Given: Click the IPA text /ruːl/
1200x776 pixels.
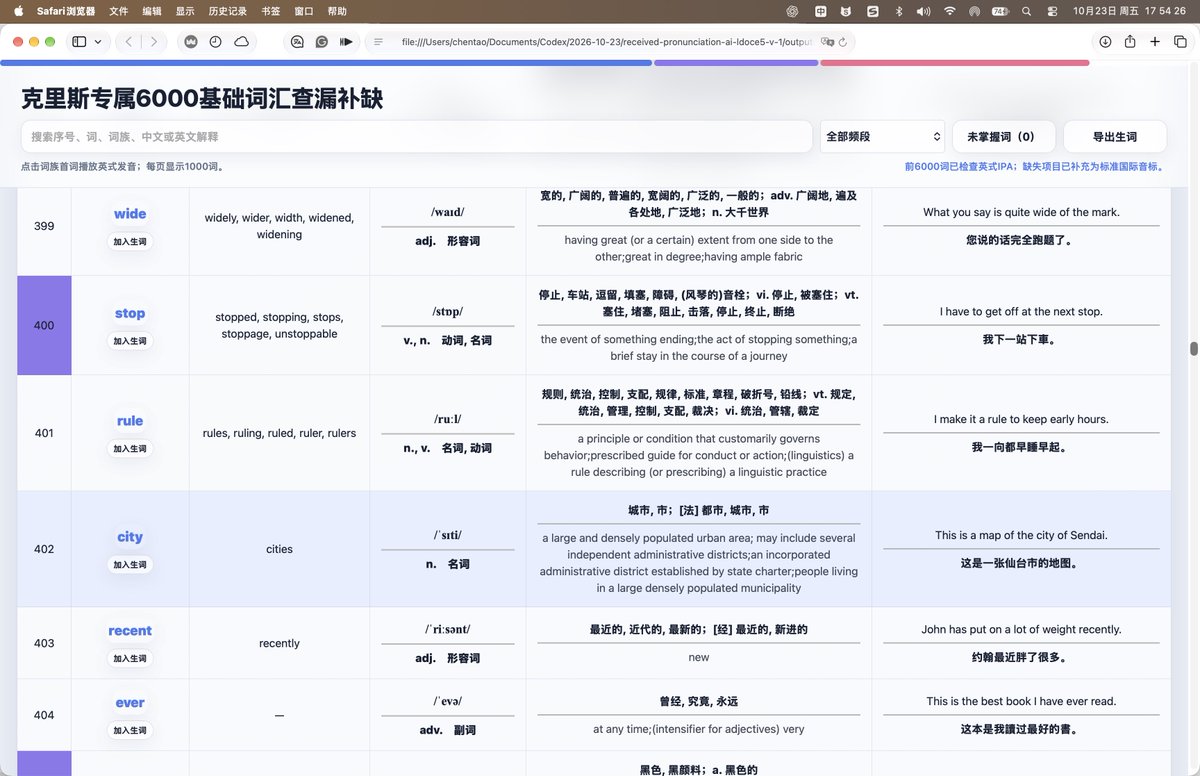Looking at the screenshot, I should coord(447,419).
